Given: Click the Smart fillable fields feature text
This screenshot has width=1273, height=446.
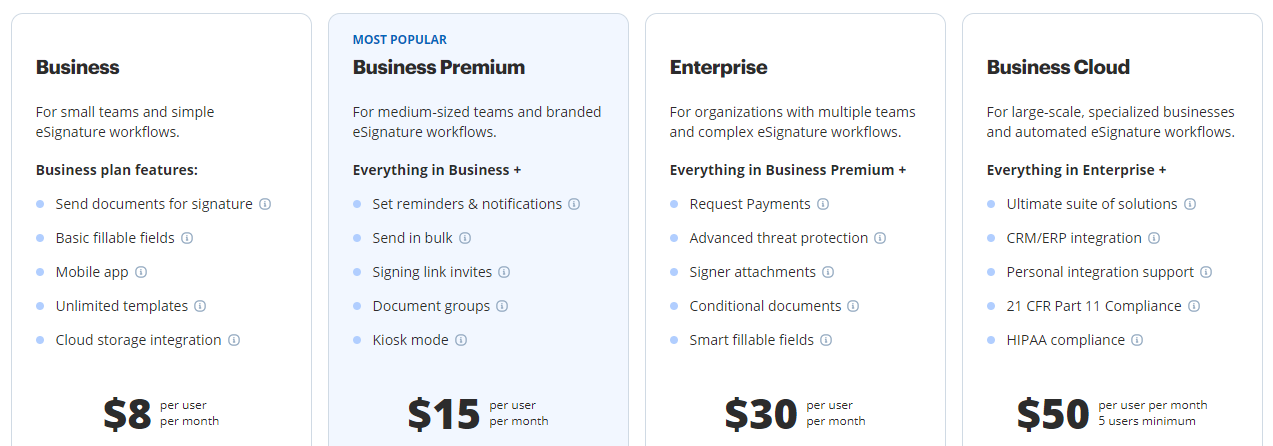Looking at the screenshot, I should [751, 340].
